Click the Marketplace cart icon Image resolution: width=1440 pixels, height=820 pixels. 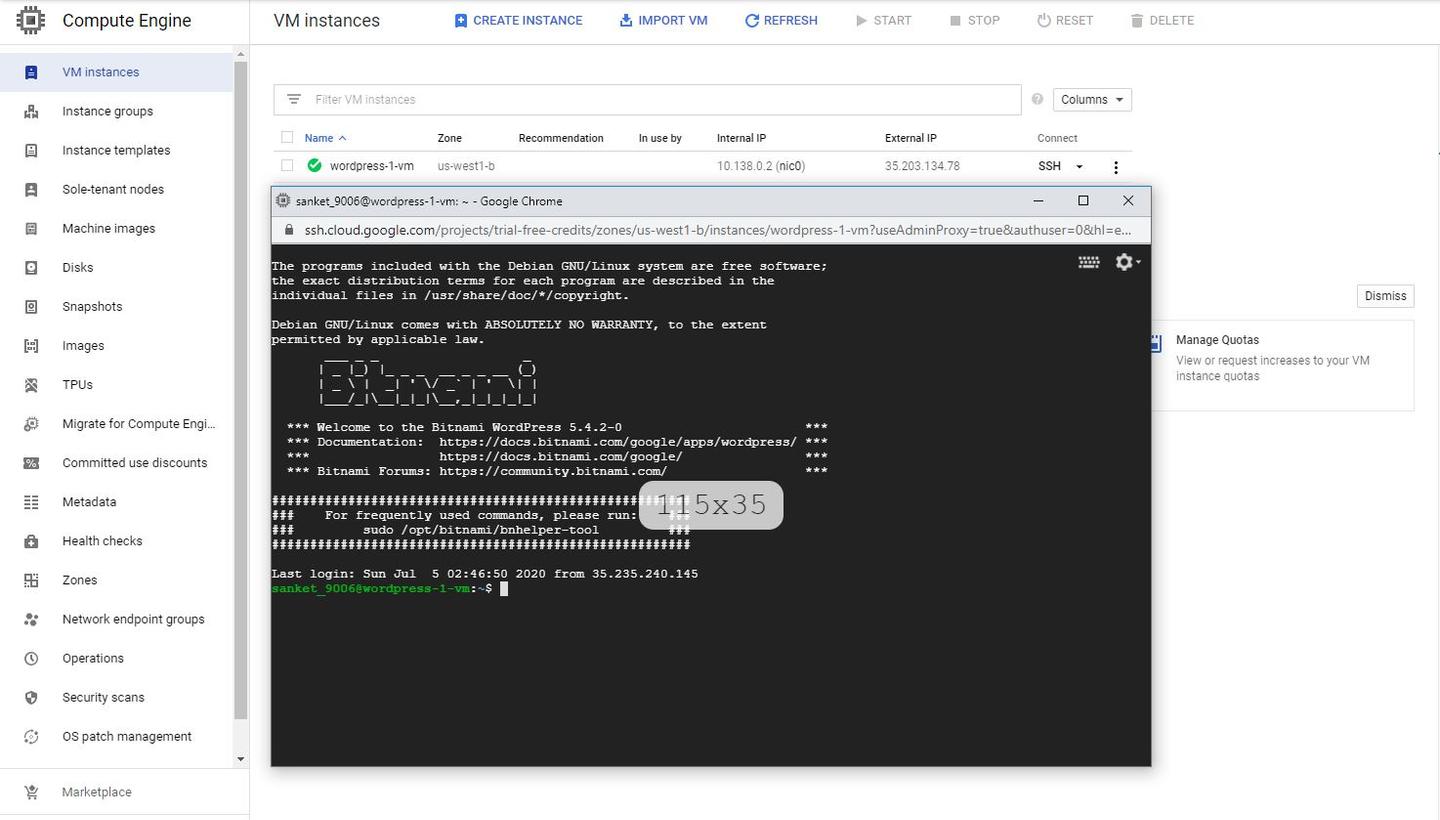click(31, 792)
